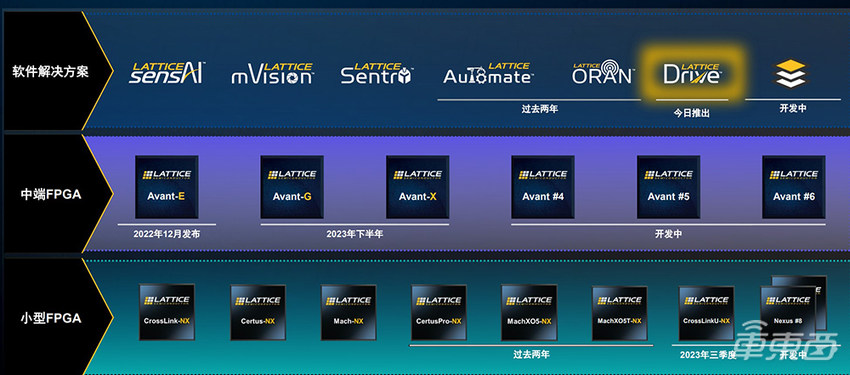The width and height of the screenshot is (850, 375).
Task: Select the highlighted Lattice Drive logo
Action: tap(692, 73)
